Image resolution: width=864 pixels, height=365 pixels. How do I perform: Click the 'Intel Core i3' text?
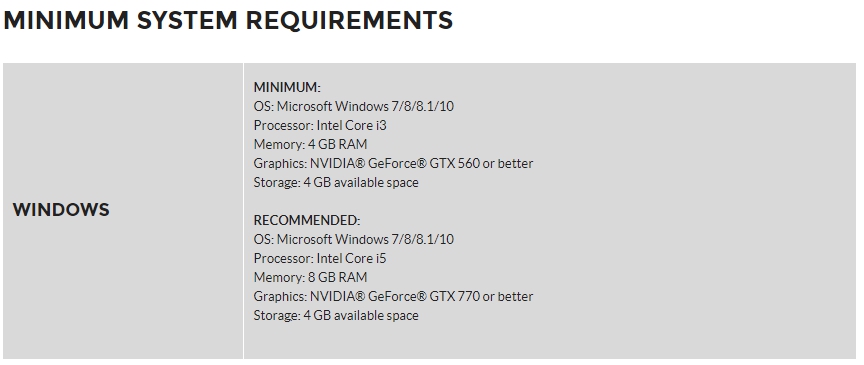[352, 125]
